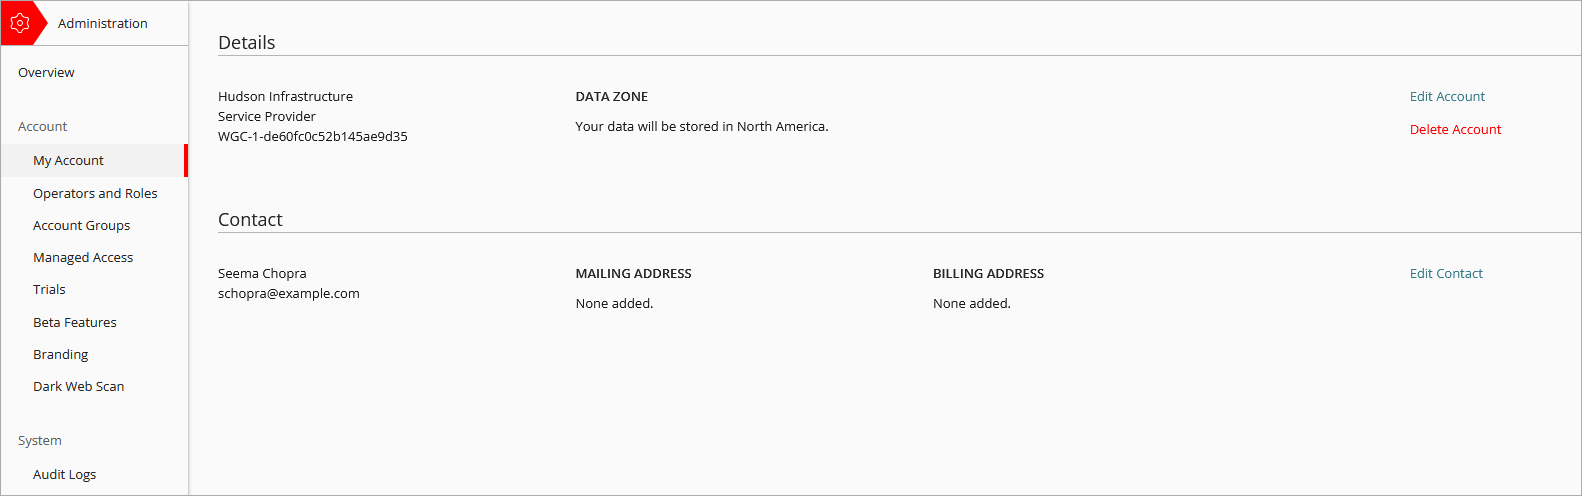Open Branding settings
This screenshot has height=496, width=1582.
coord(60,355)
